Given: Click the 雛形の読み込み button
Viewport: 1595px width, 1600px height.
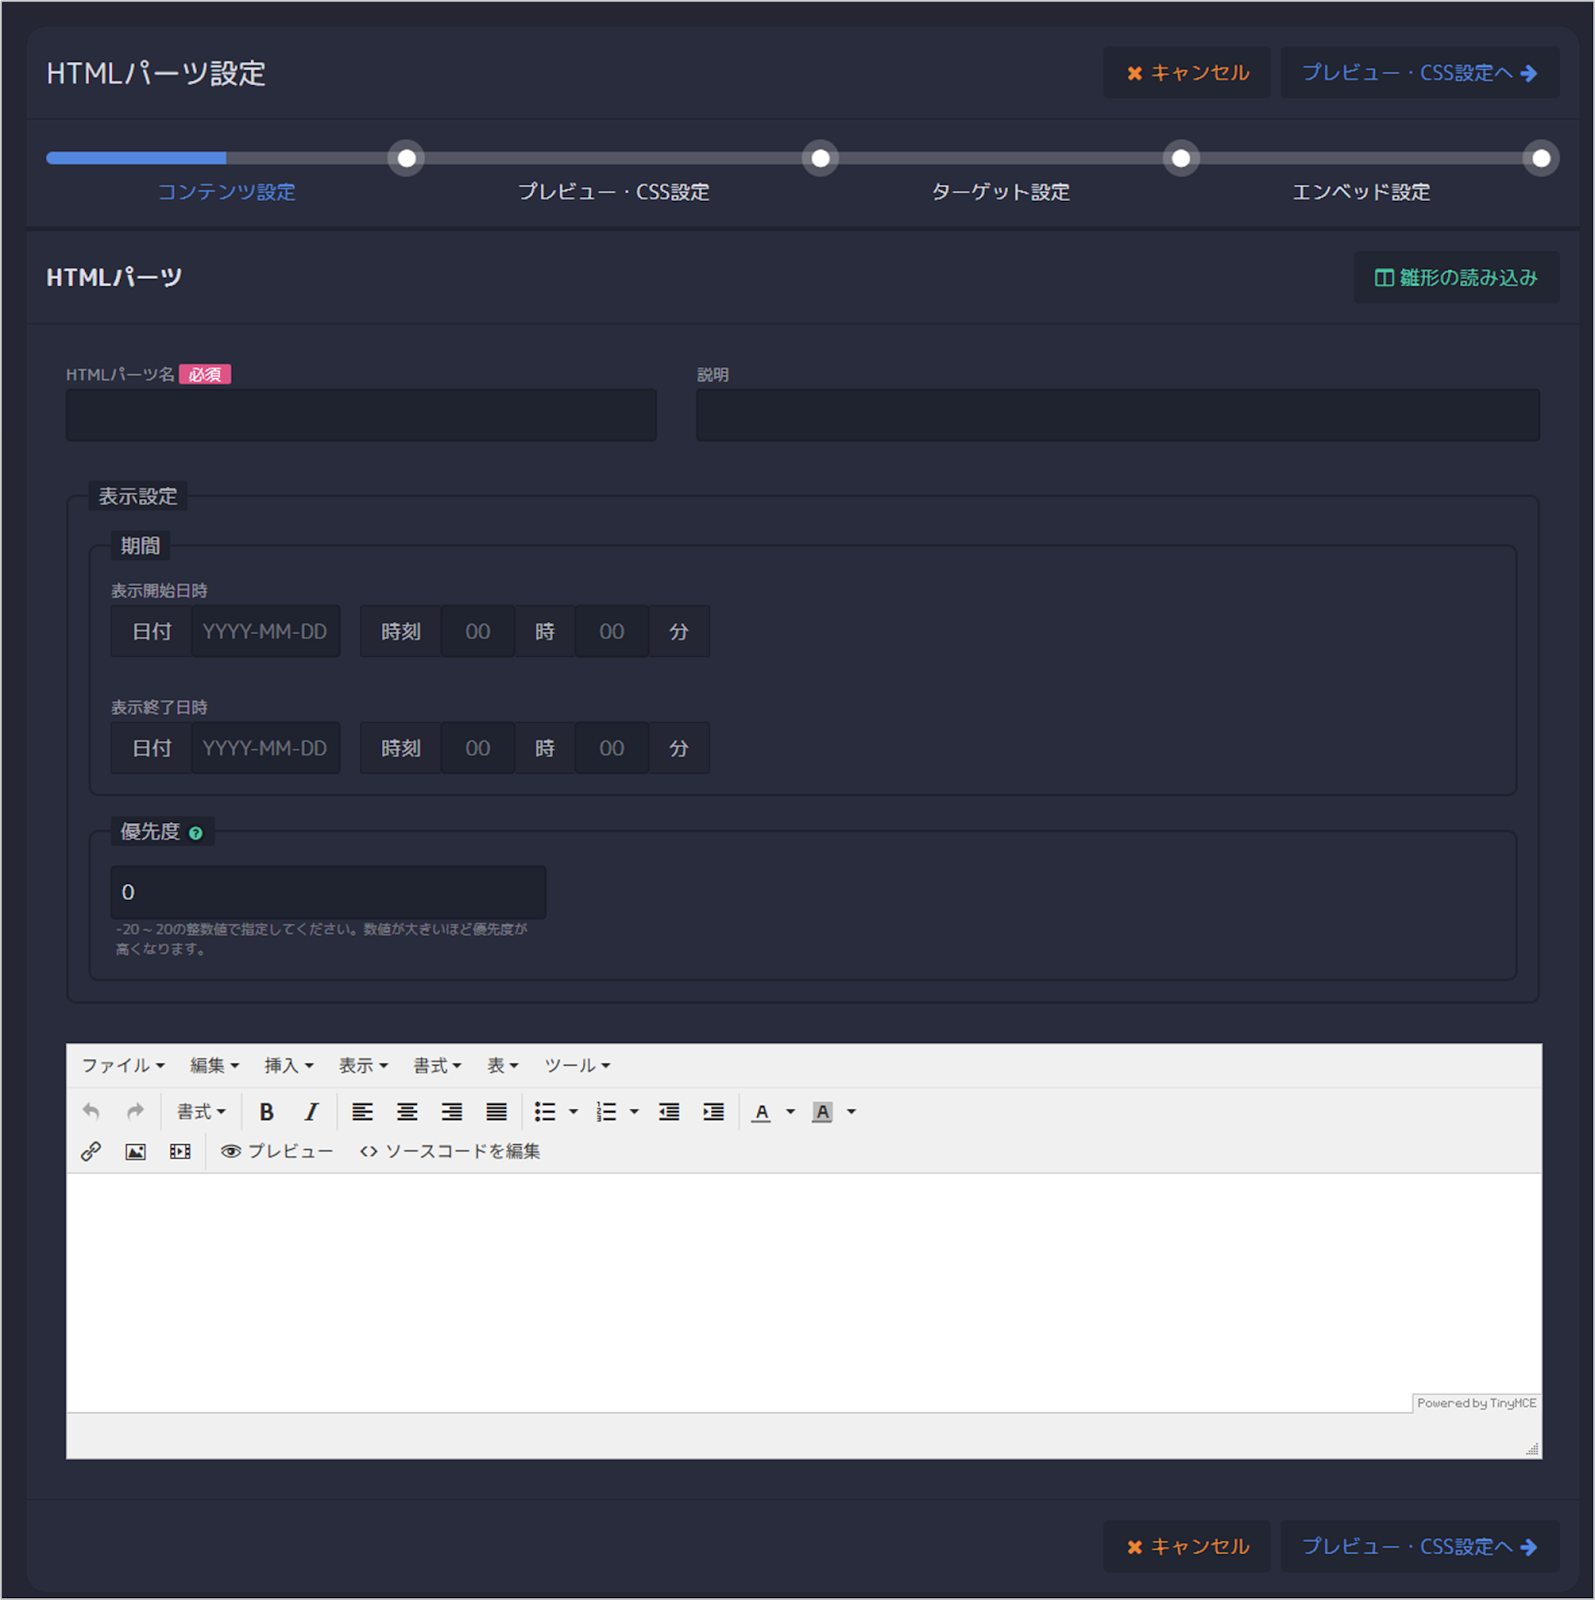Looking at the screenshot, I should click(1456, 278).
